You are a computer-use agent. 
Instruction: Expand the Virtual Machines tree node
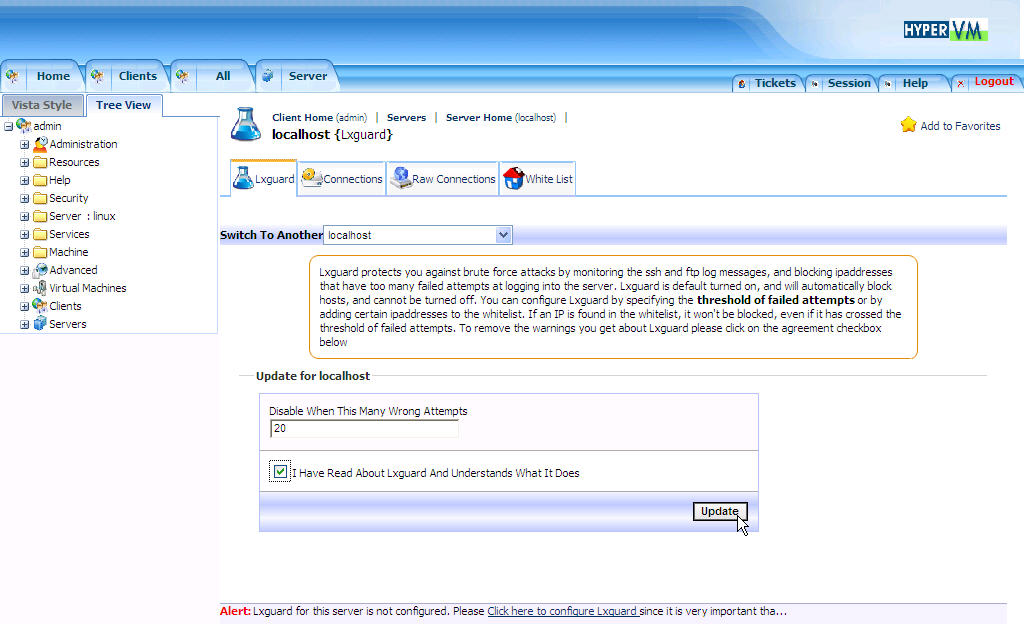(24, 289)
